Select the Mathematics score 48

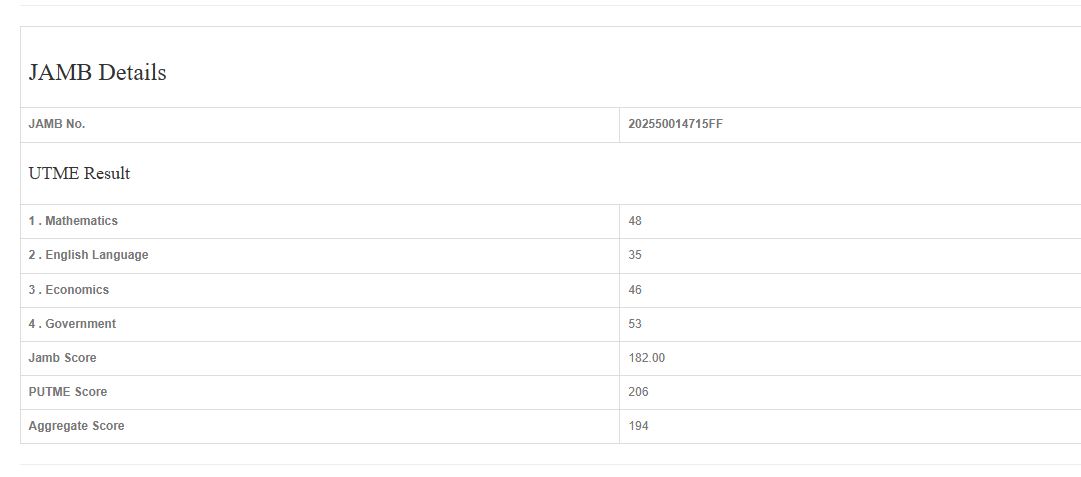[x=635, y=221]
